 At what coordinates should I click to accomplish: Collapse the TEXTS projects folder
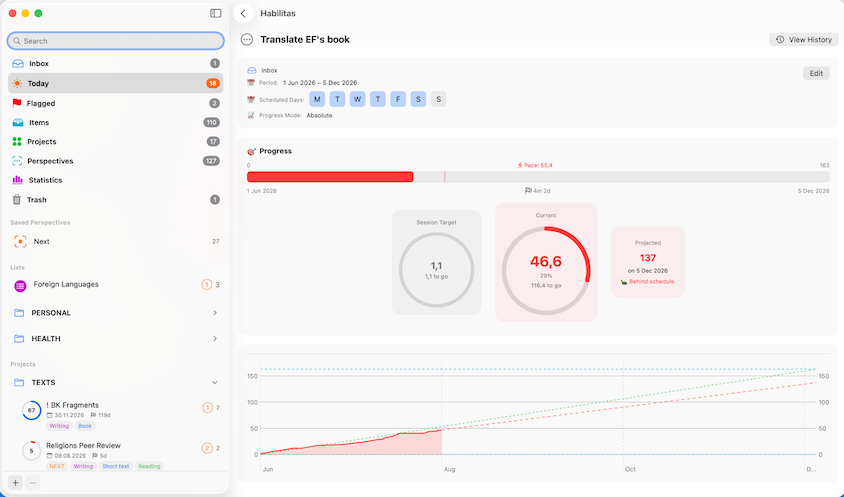215,382
